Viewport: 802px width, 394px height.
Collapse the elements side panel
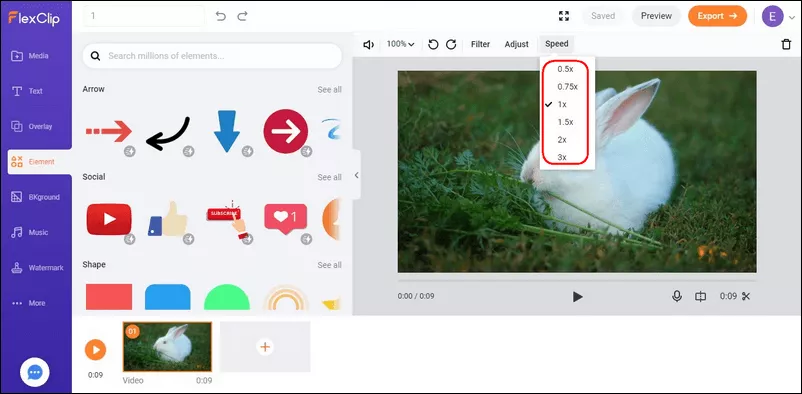(357, 175)
